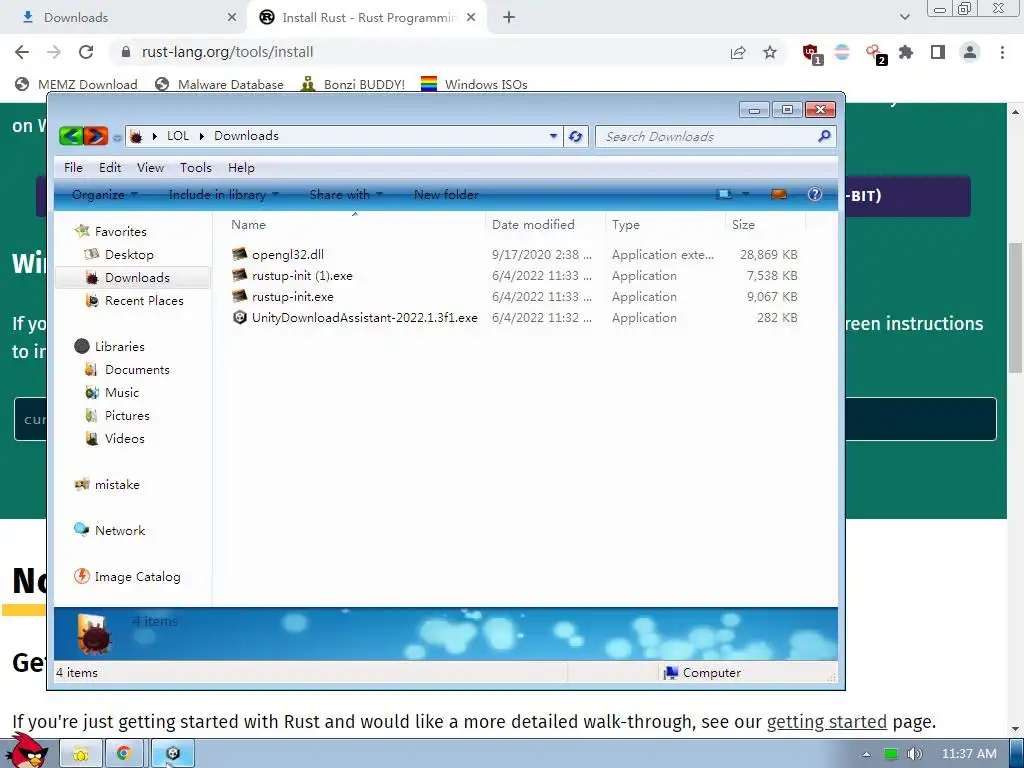Bookmark this page with the star icon
Screen dimensions: 1024x768
coord(770,52)
